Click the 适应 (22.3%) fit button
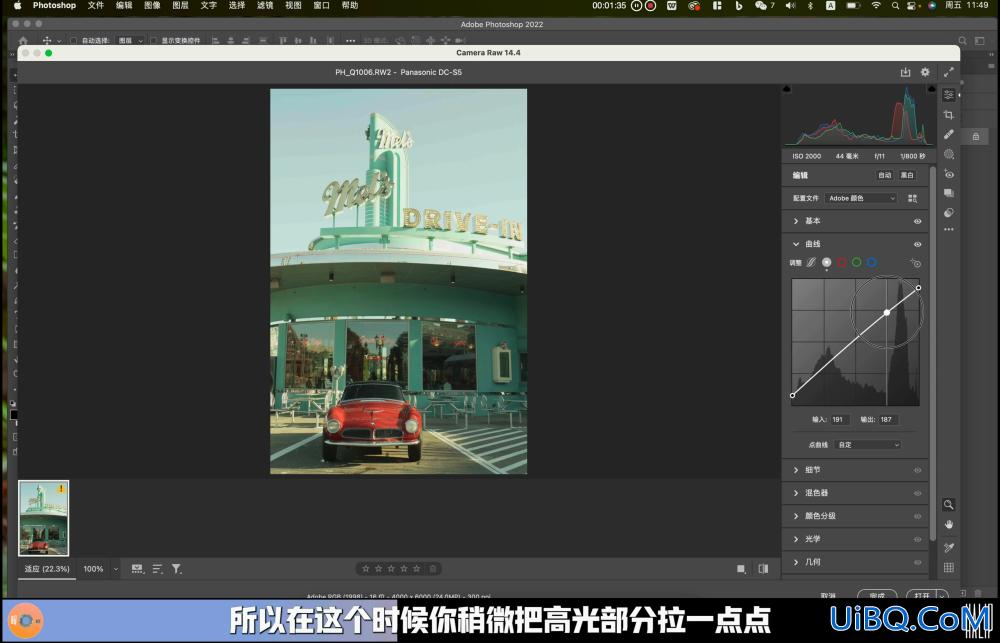The width and height of the screenshot is (1000, 643). [47, 568]
